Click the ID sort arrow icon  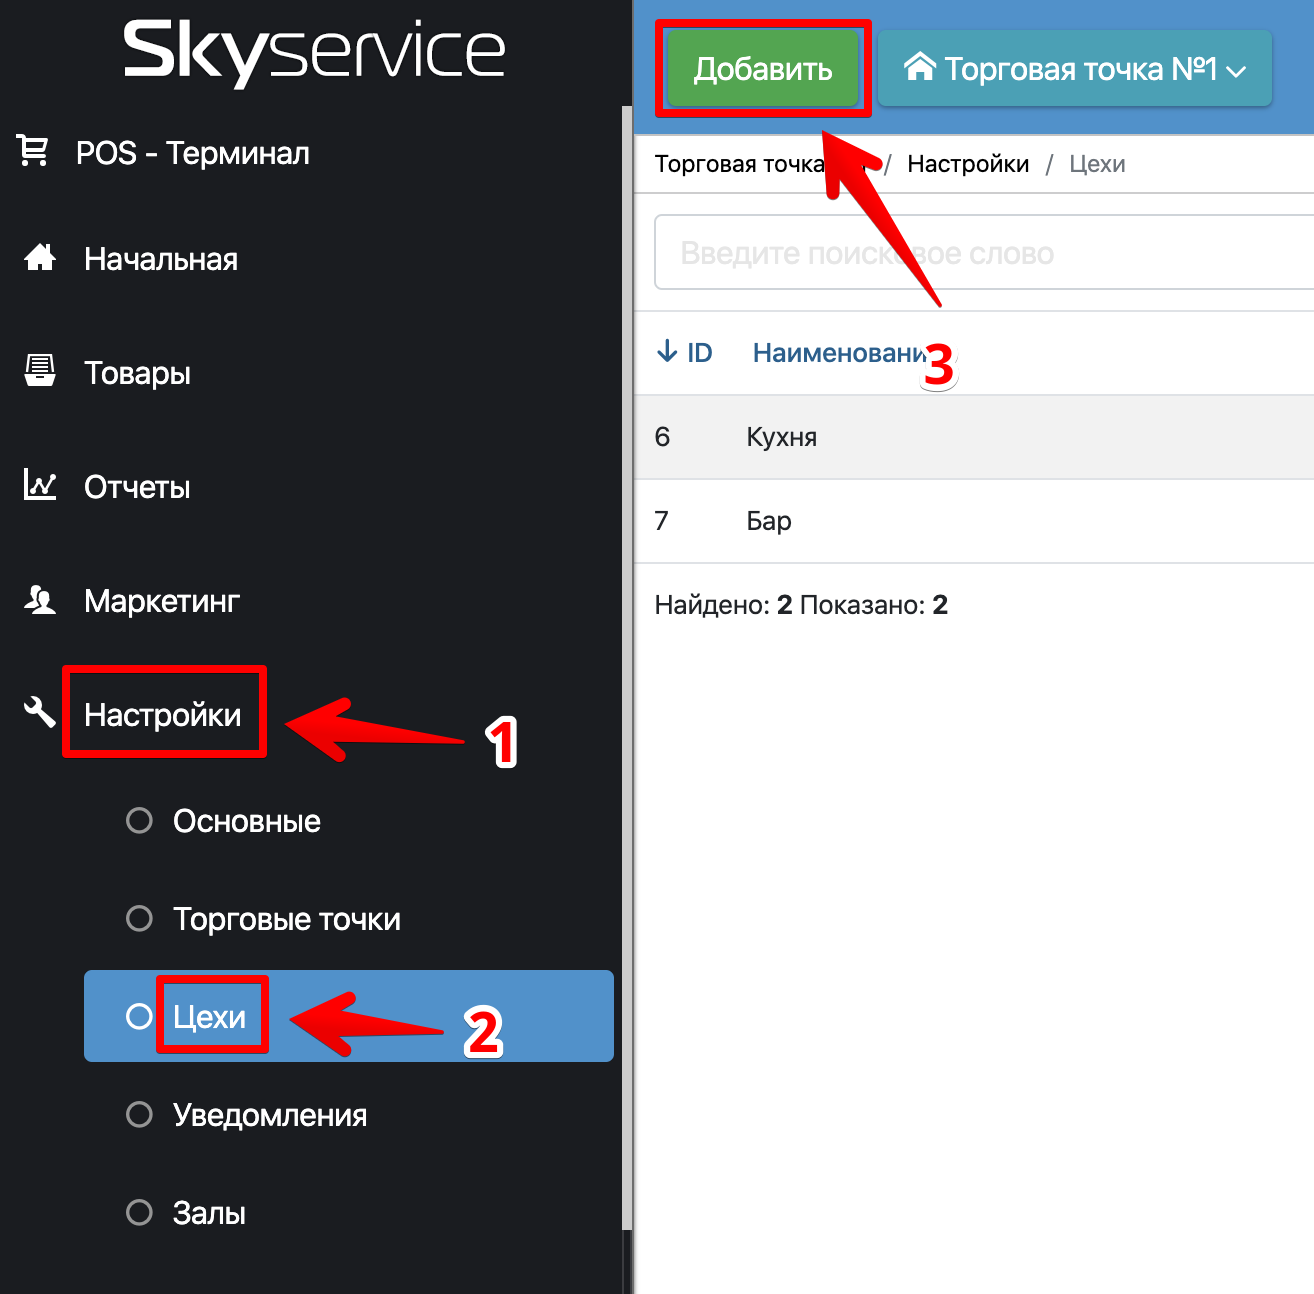(667, 352)
